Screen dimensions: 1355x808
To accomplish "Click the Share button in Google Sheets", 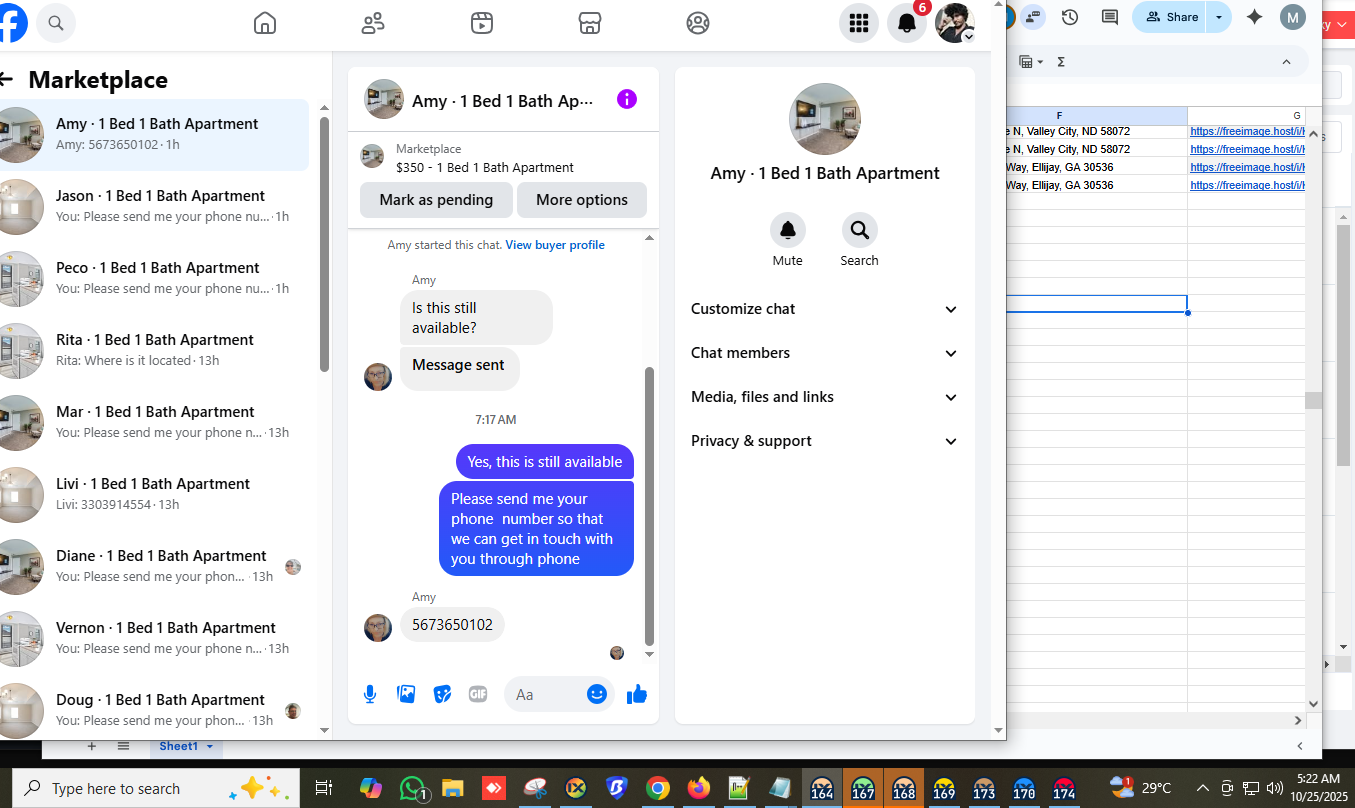I will 1171,17.
